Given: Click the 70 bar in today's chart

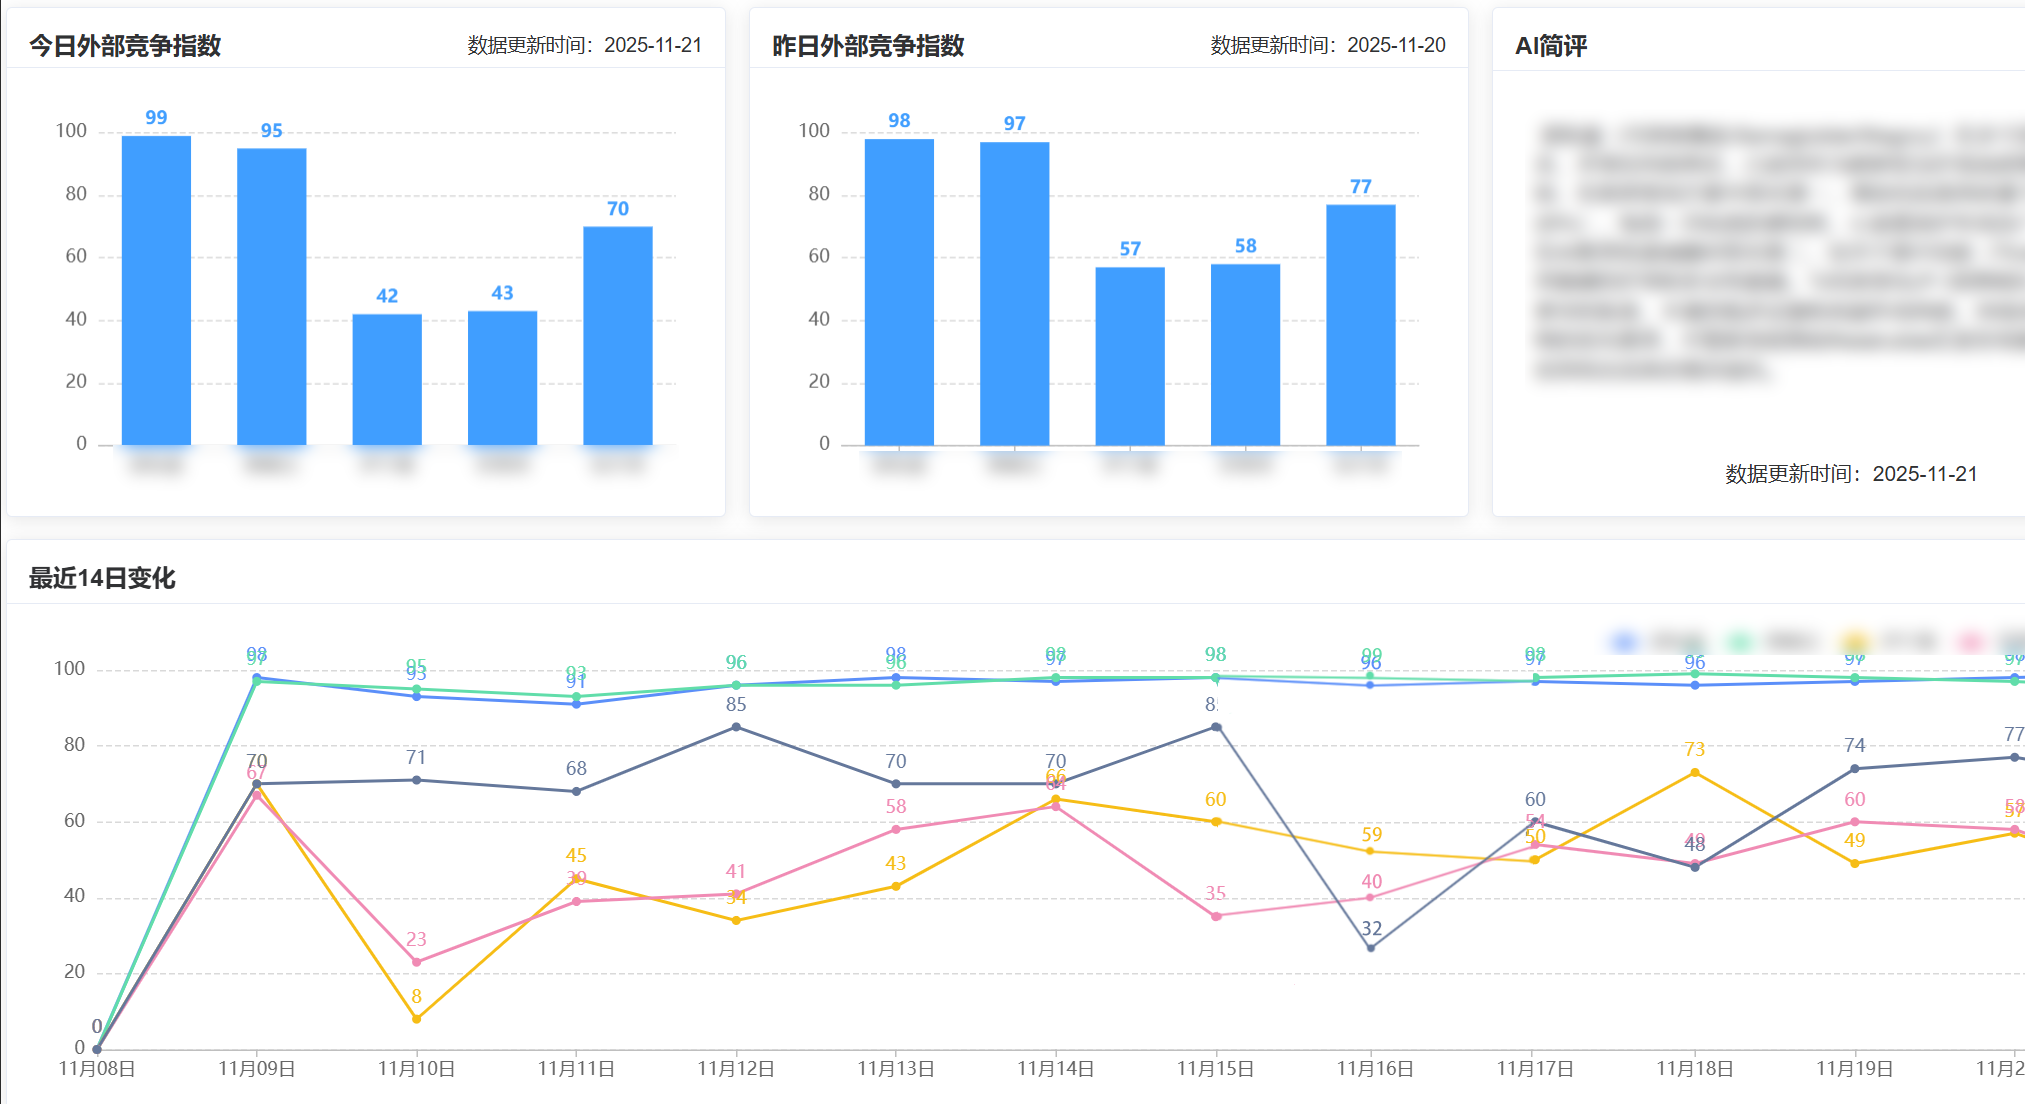Looking at the screenshot, I should click(x=618, y=335).
